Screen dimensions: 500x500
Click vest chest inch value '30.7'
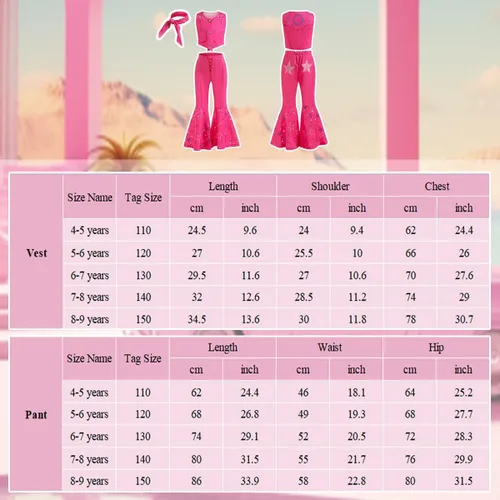click(x=464, y=319)
